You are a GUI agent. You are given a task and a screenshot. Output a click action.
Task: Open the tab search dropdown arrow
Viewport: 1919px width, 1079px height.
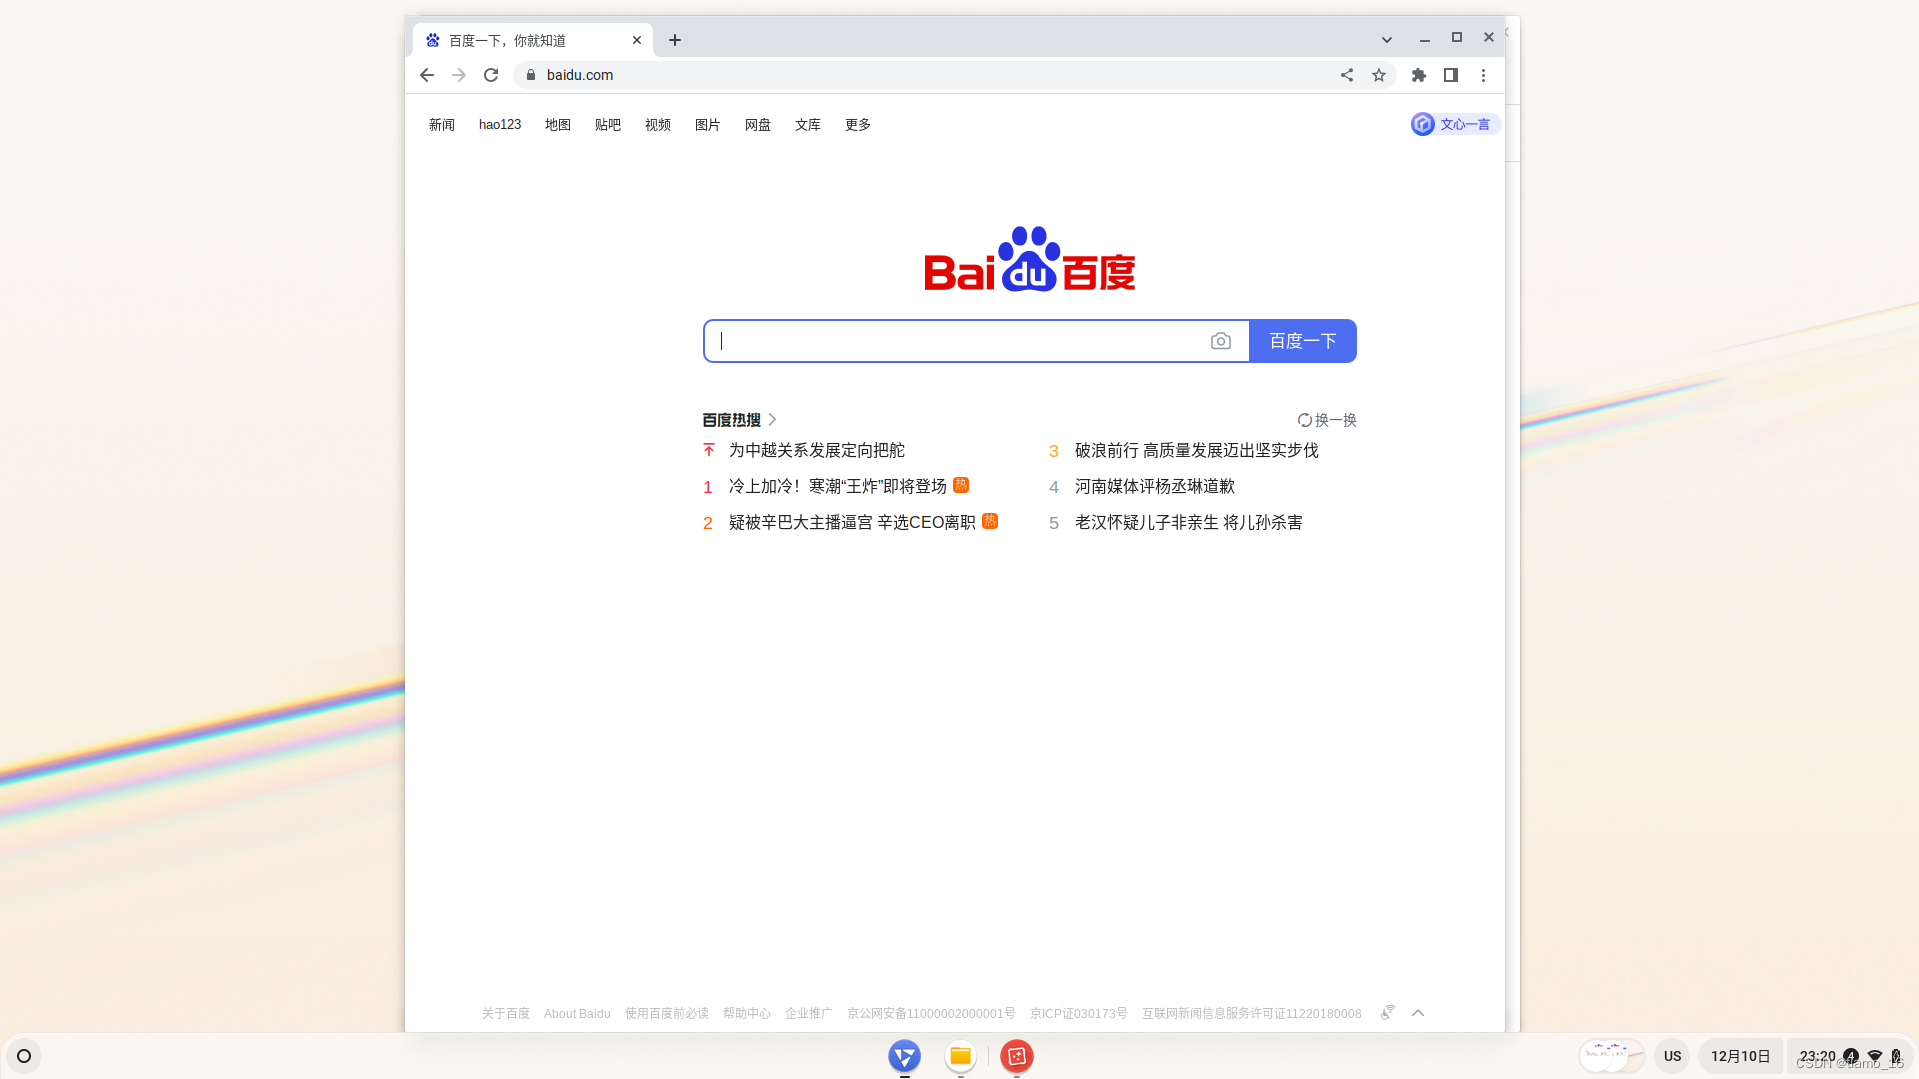1387,40
